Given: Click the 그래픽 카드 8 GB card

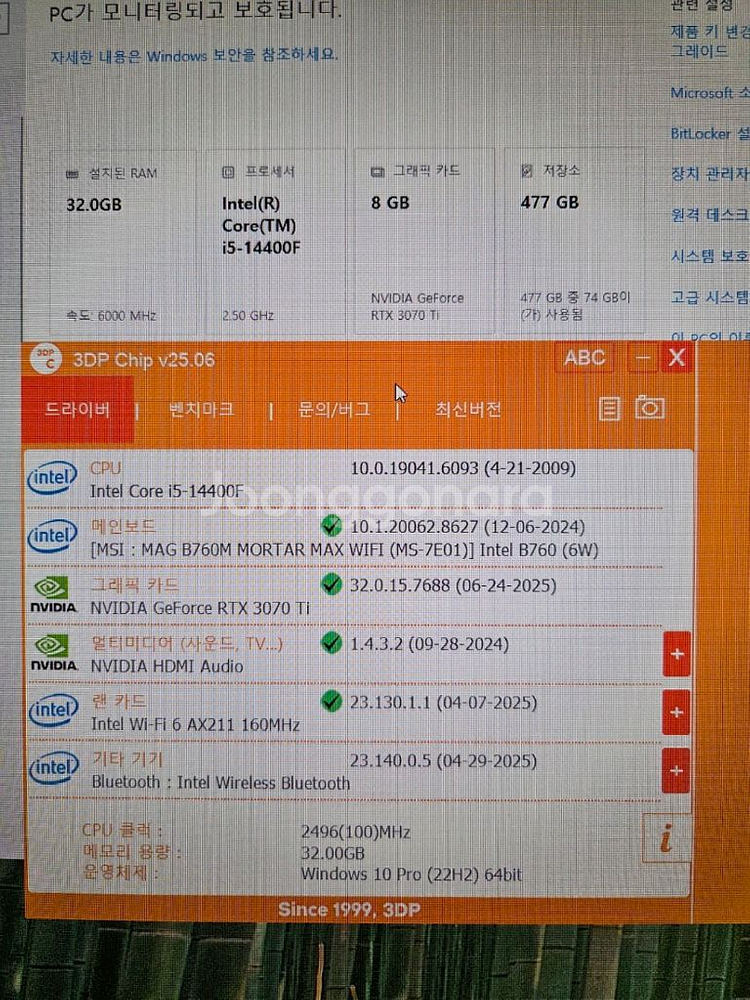Looking at the screenshot, I should 424,242.
